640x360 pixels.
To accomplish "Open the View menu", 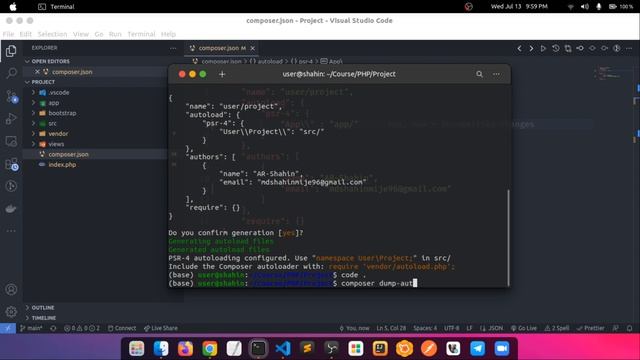I will (x=81, y=34).
